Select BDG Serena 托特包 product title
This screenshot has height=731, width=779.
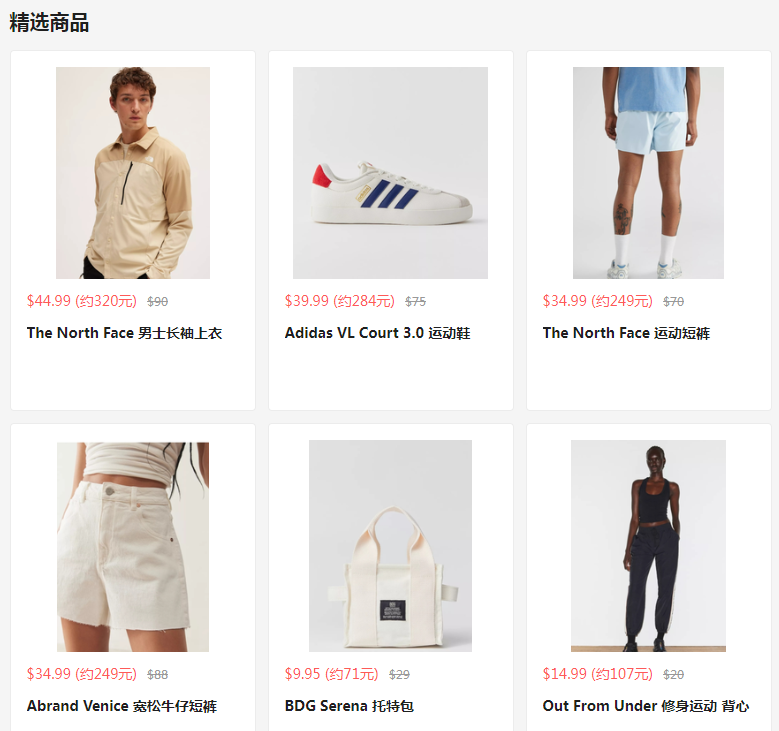(x=349, y=706)
